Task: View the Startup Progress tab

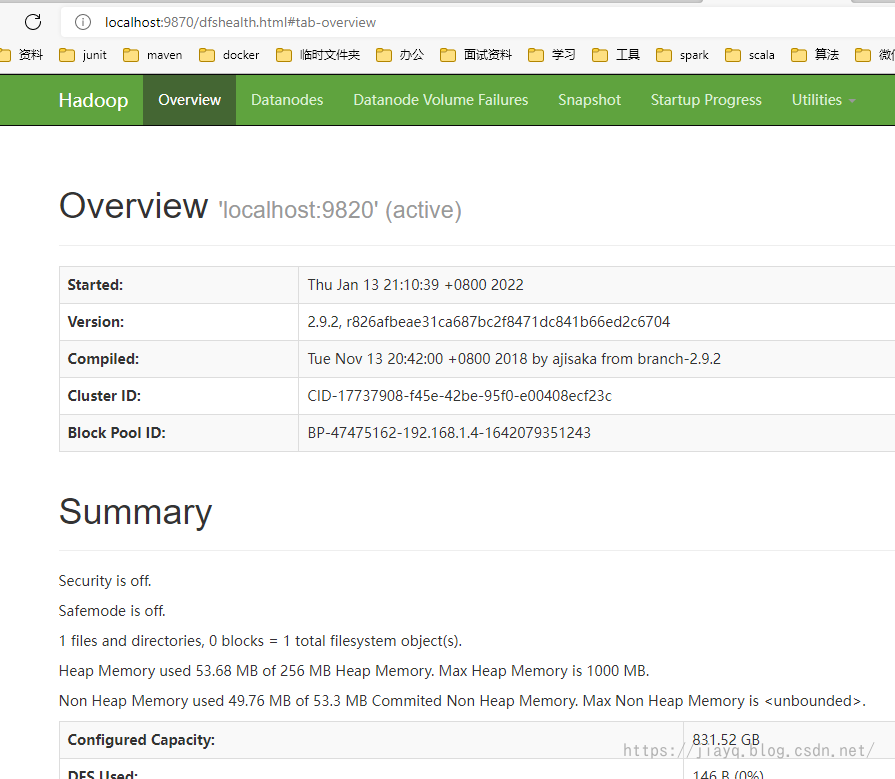Action: pos(706,100)
